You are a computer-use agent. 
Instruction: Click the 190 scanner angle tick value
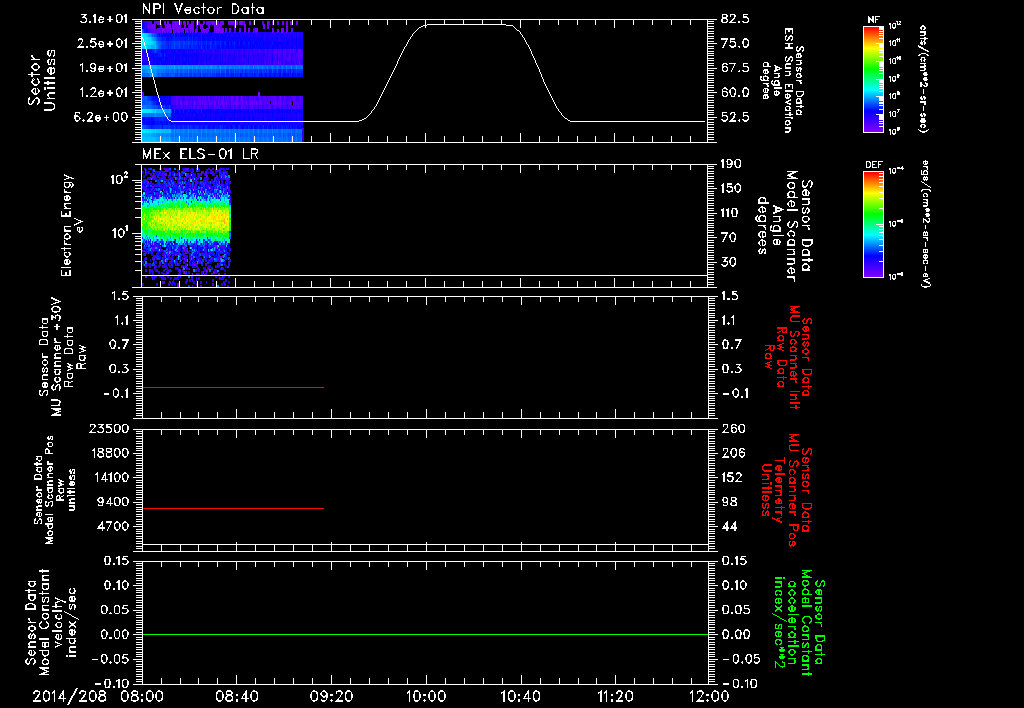(x=732, y=164)
